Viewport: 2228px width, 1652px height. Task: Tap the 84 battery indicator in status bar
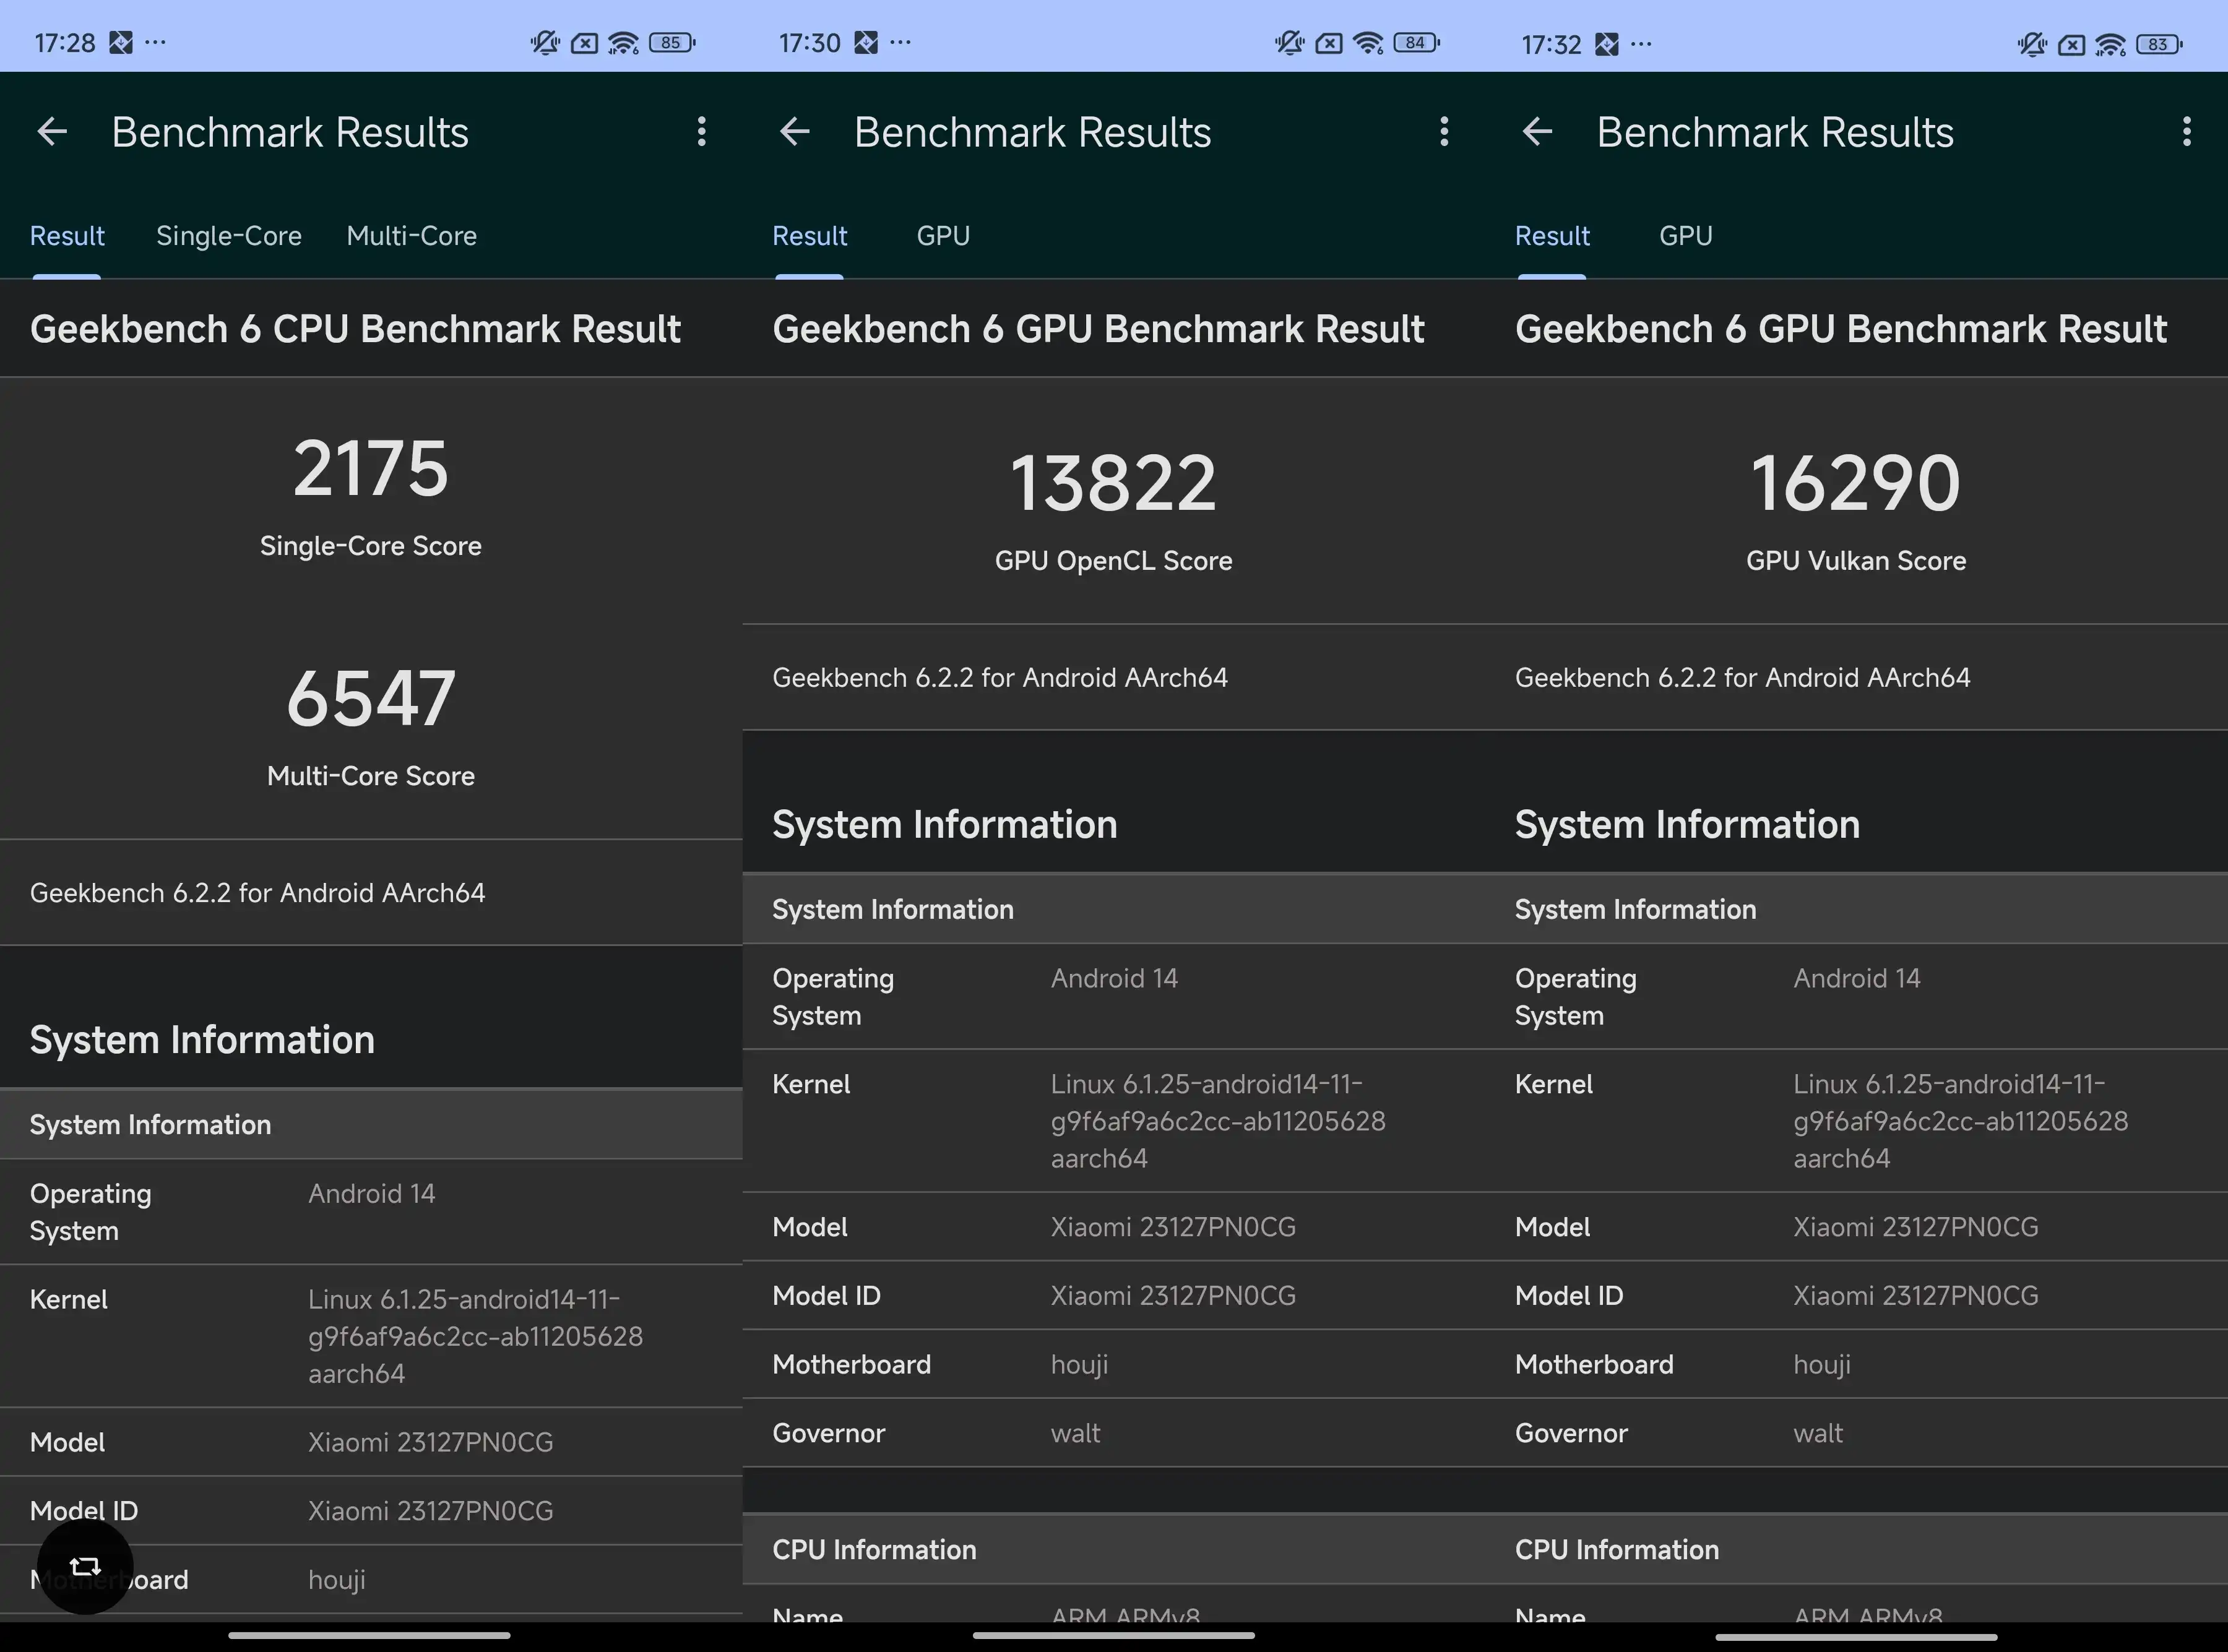coord(1416,43)
